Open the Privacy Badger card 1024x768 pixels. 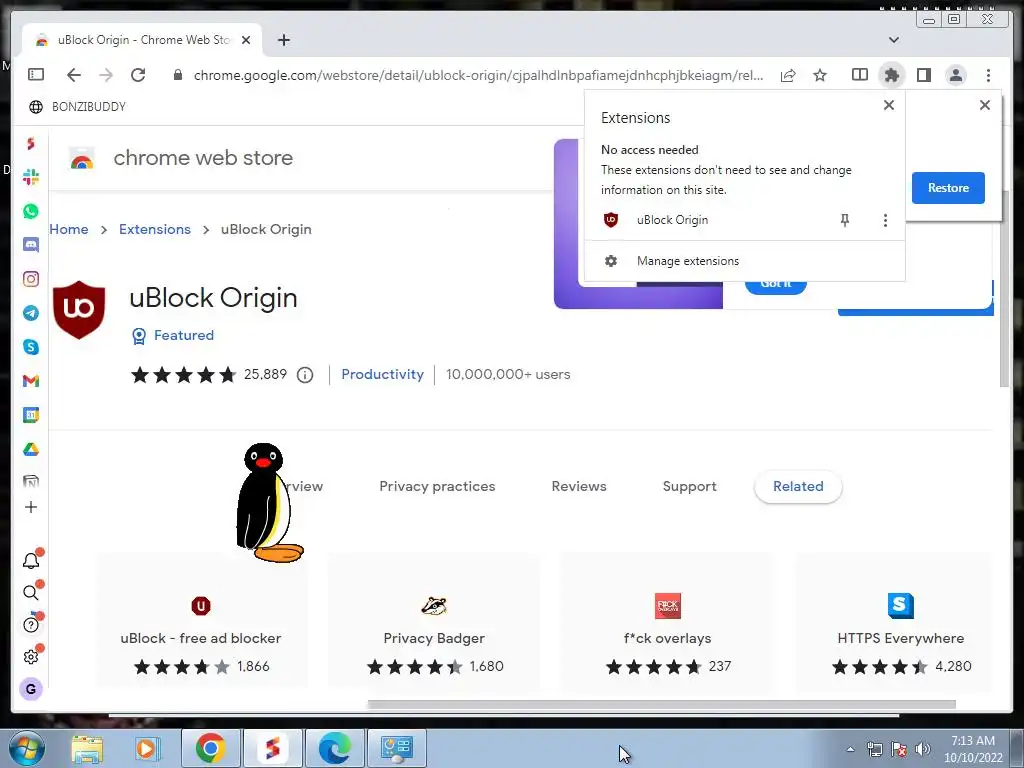[434, 620]
